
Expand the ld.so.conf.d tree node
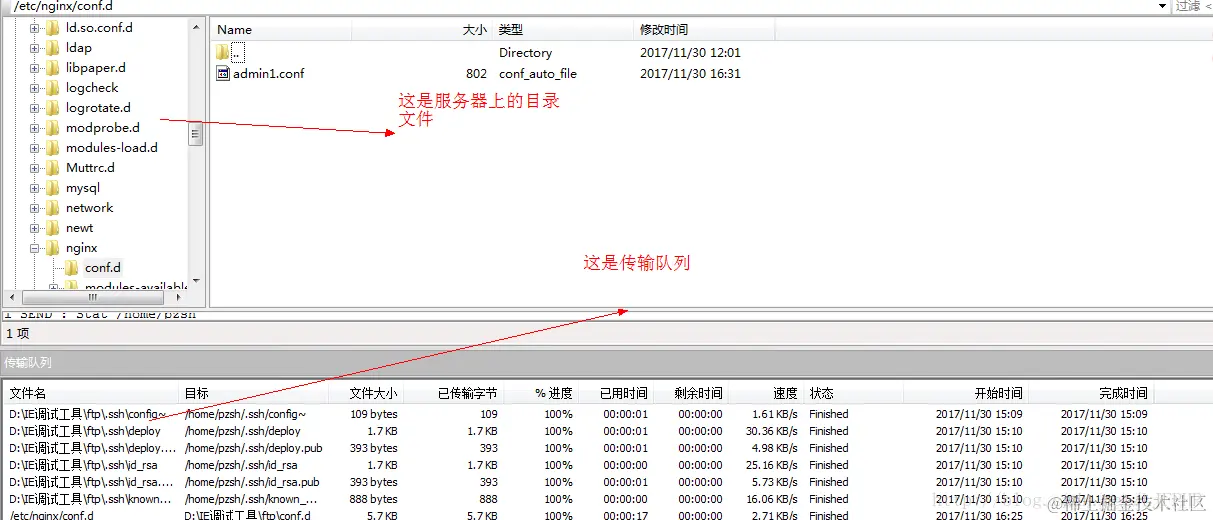point(34,28)
